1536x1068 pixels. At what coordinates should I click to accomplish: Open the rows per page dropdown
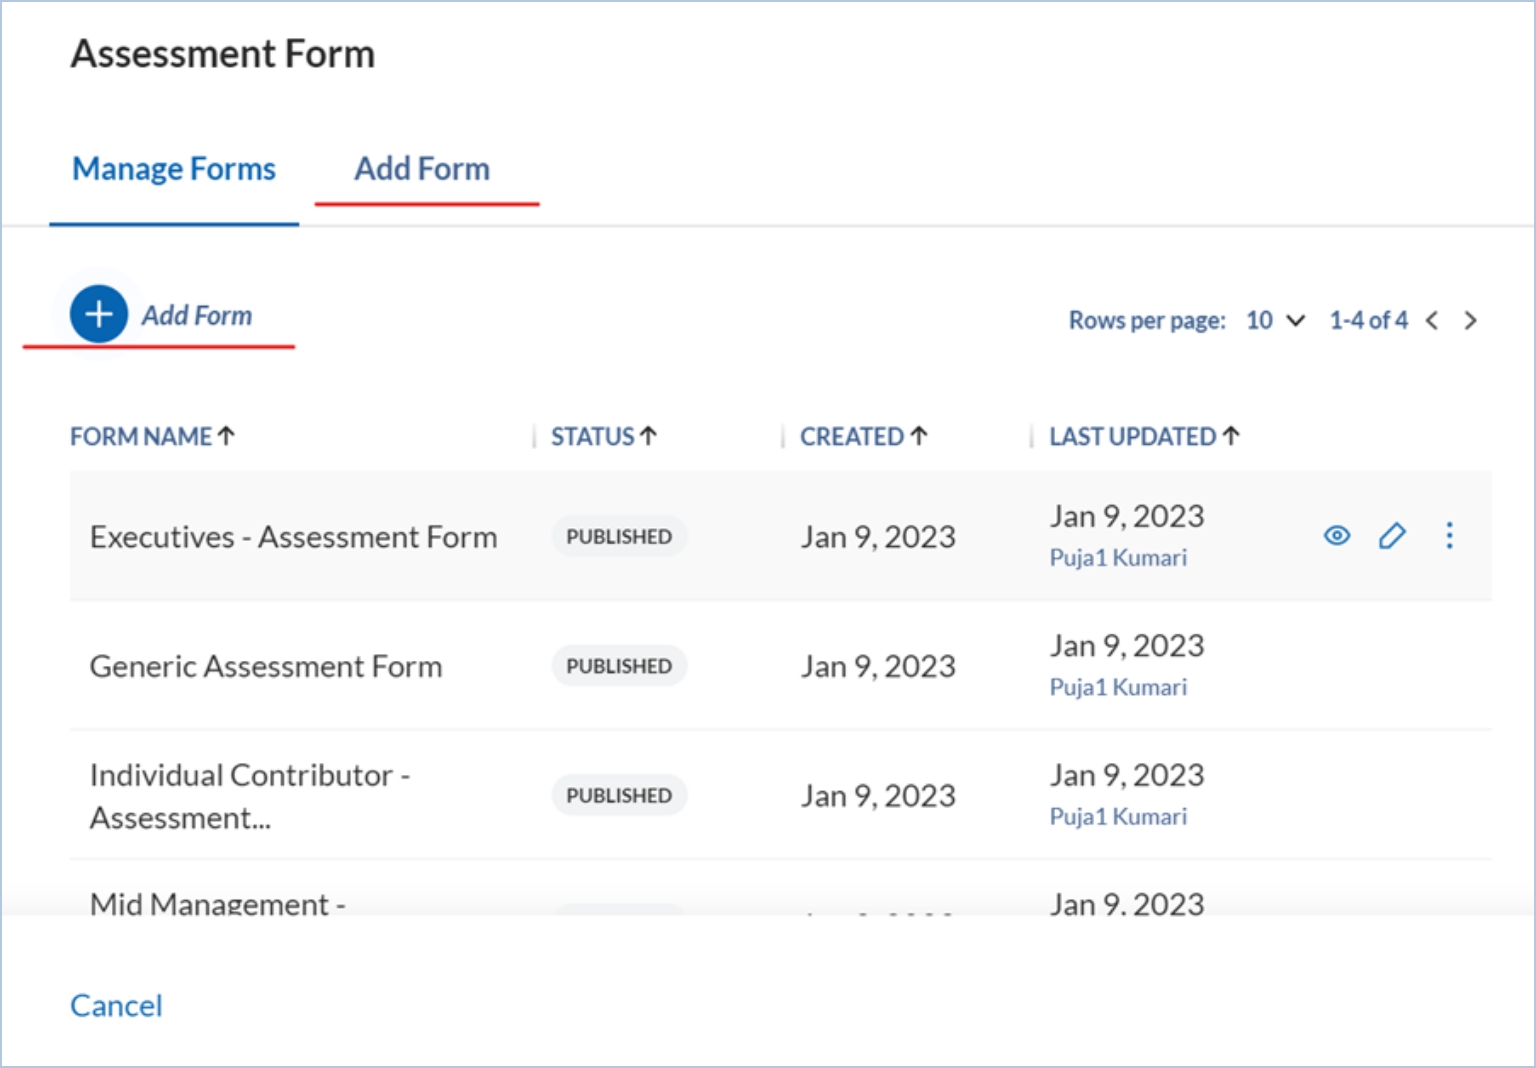coord(1275,321)
